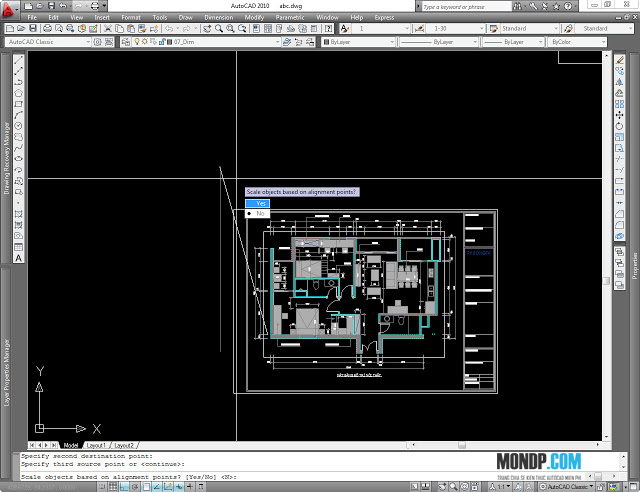The height and width of the screenshot is (492, 640).
Task: Select the Offset tool in the Modify toolbar
Action: (620, 93)
